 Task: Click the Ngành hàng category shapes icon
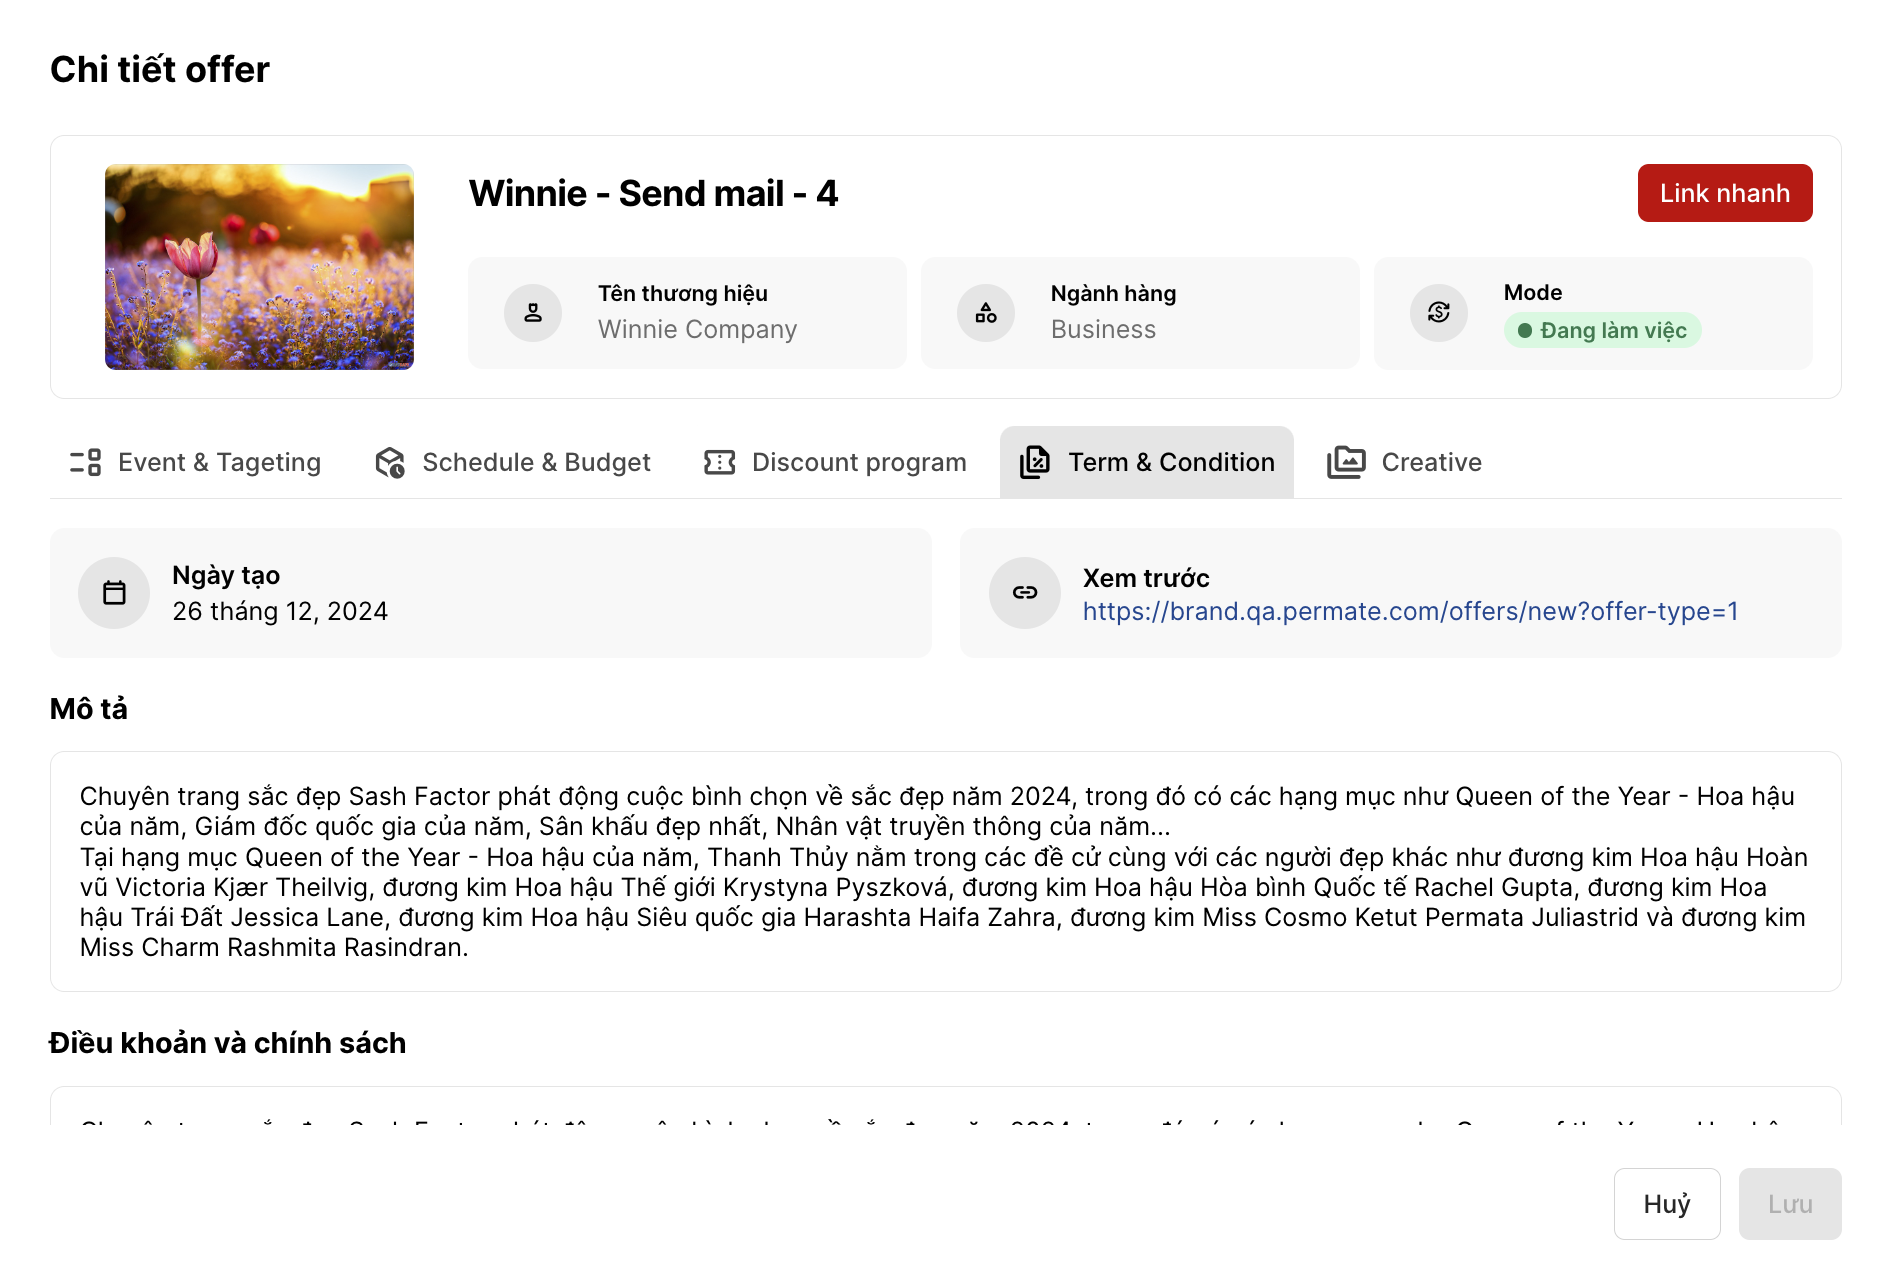[x=986, y=313]
